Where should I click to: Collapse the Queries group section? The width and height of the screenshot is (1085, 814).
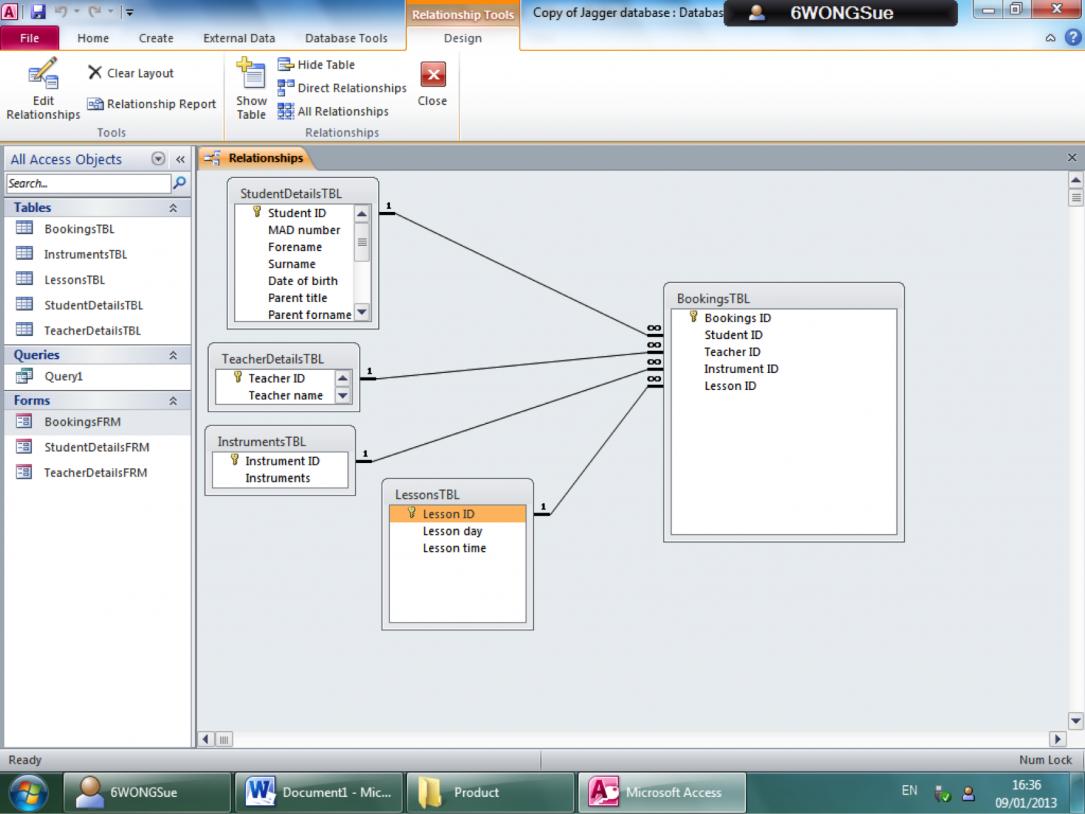pyautogui.click(x=173, y=355)
